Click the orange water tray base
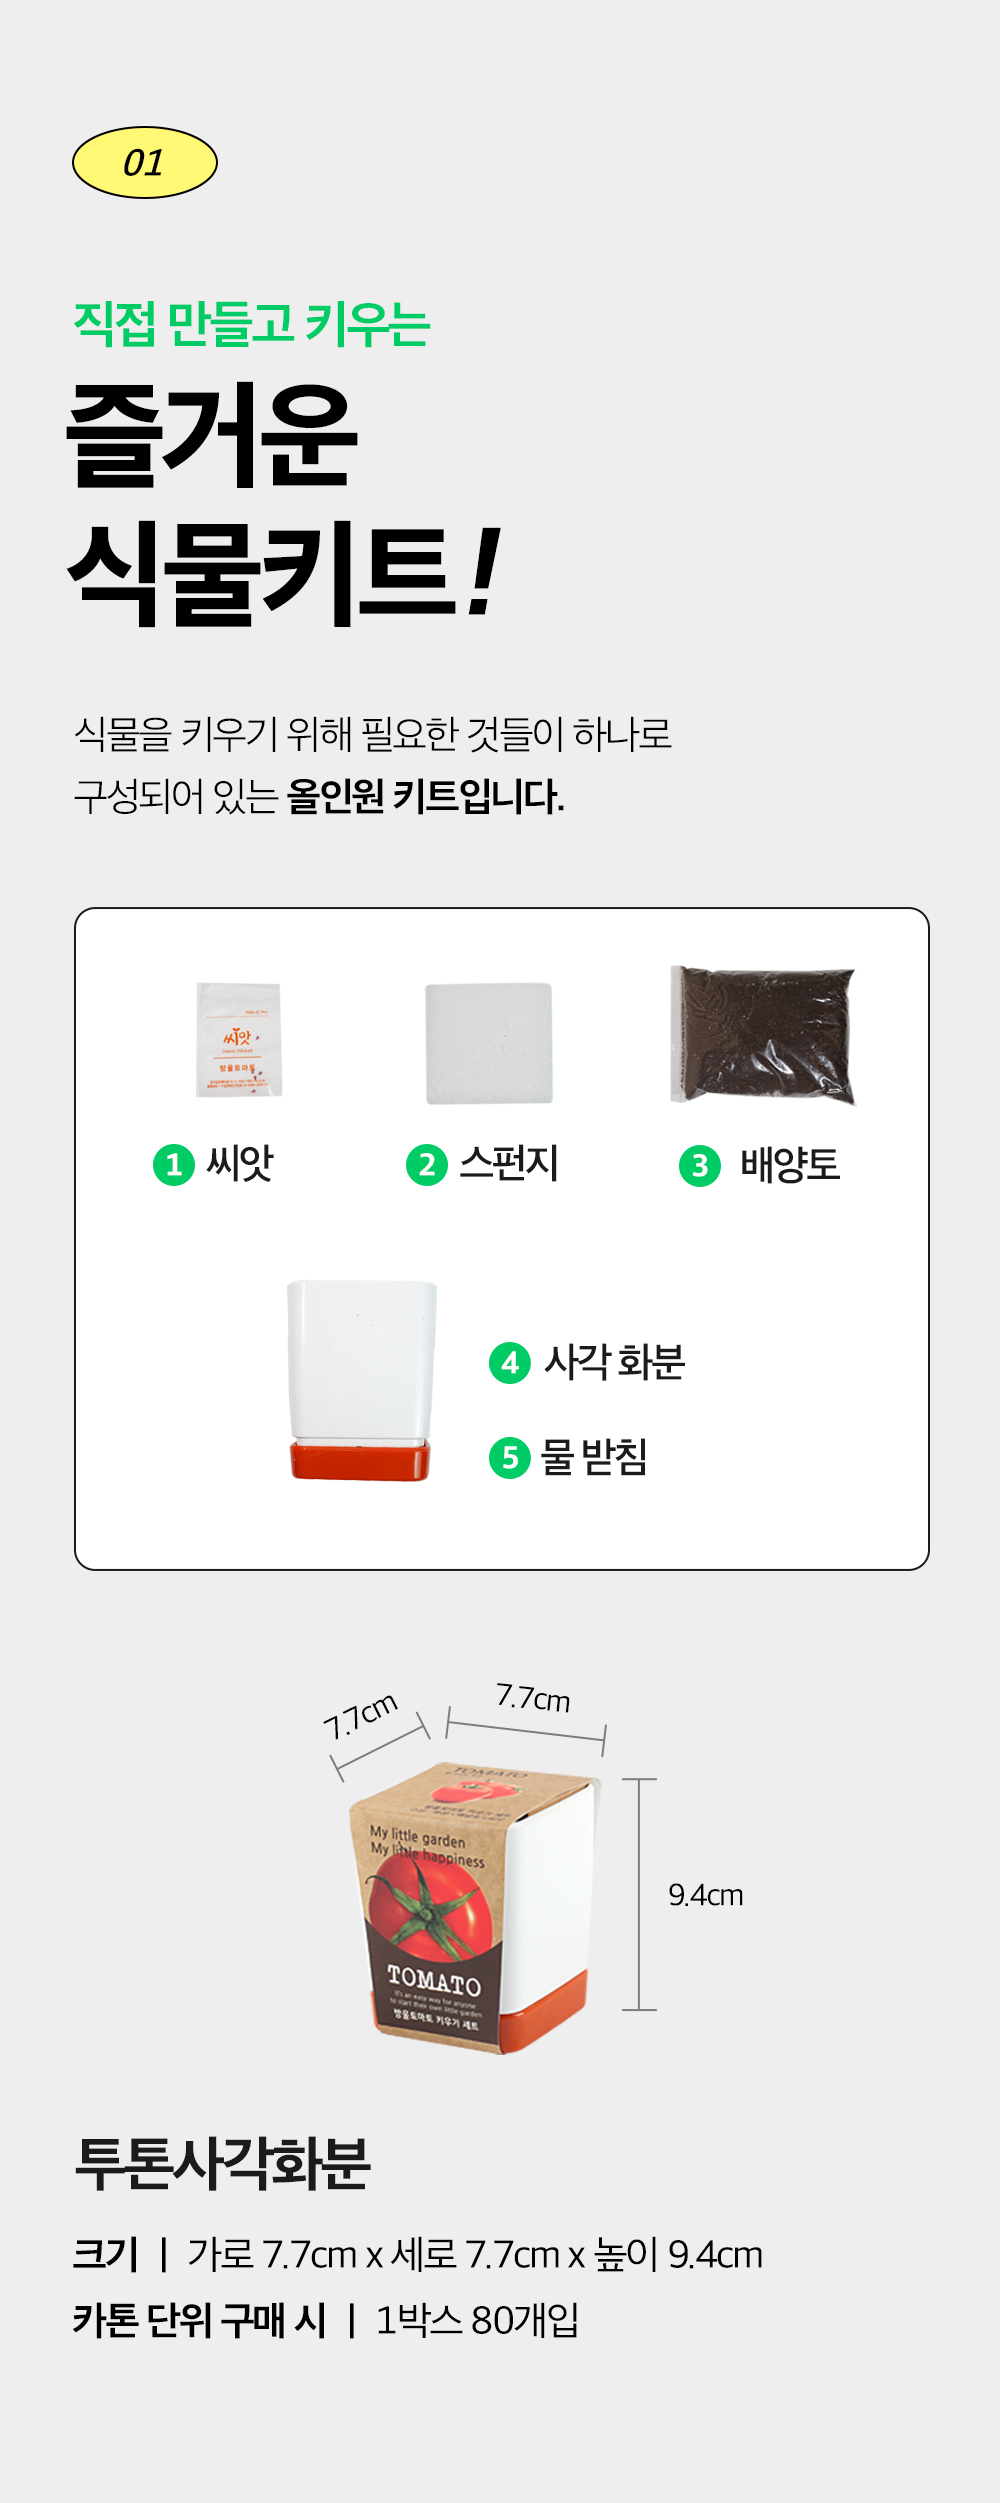This screenshot has width=1000, height=2503. click(x=360, y=1461)
